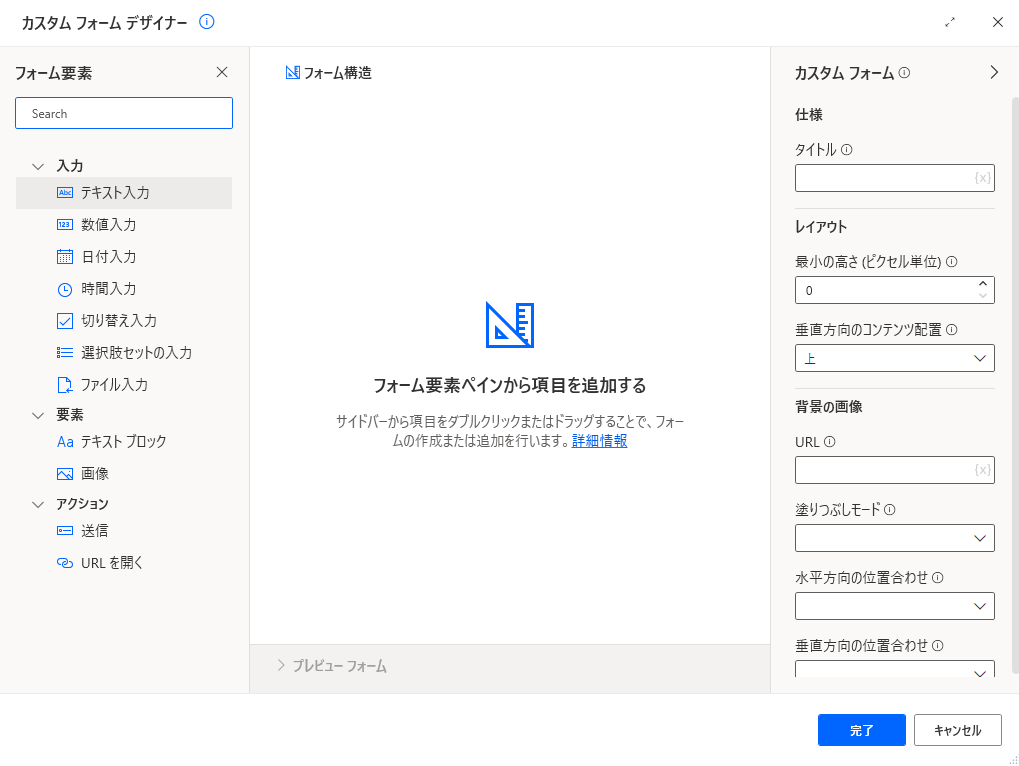Click info icon next to 垂直方向のコンテンツ配置
Viewport: 1019px width, 766px height.
point(951,329)
